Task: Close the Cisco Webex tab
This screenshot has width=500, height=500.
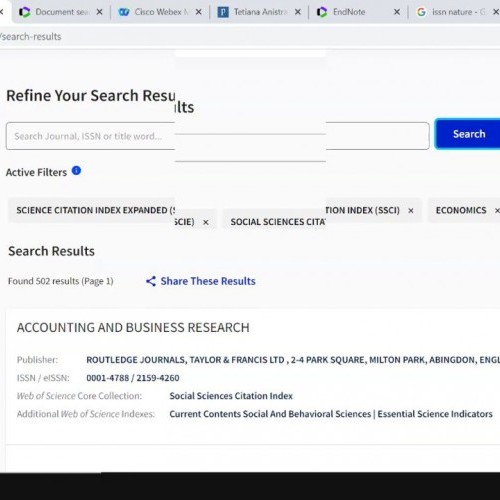Action: (198, 12)
